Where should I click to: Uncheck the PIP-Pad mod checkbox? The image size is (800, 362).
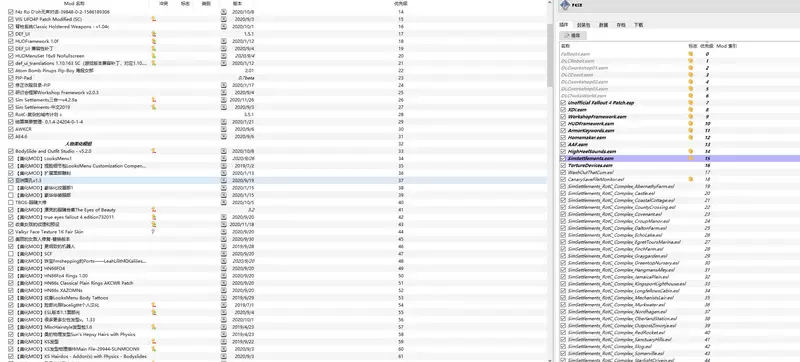(11, 78)
